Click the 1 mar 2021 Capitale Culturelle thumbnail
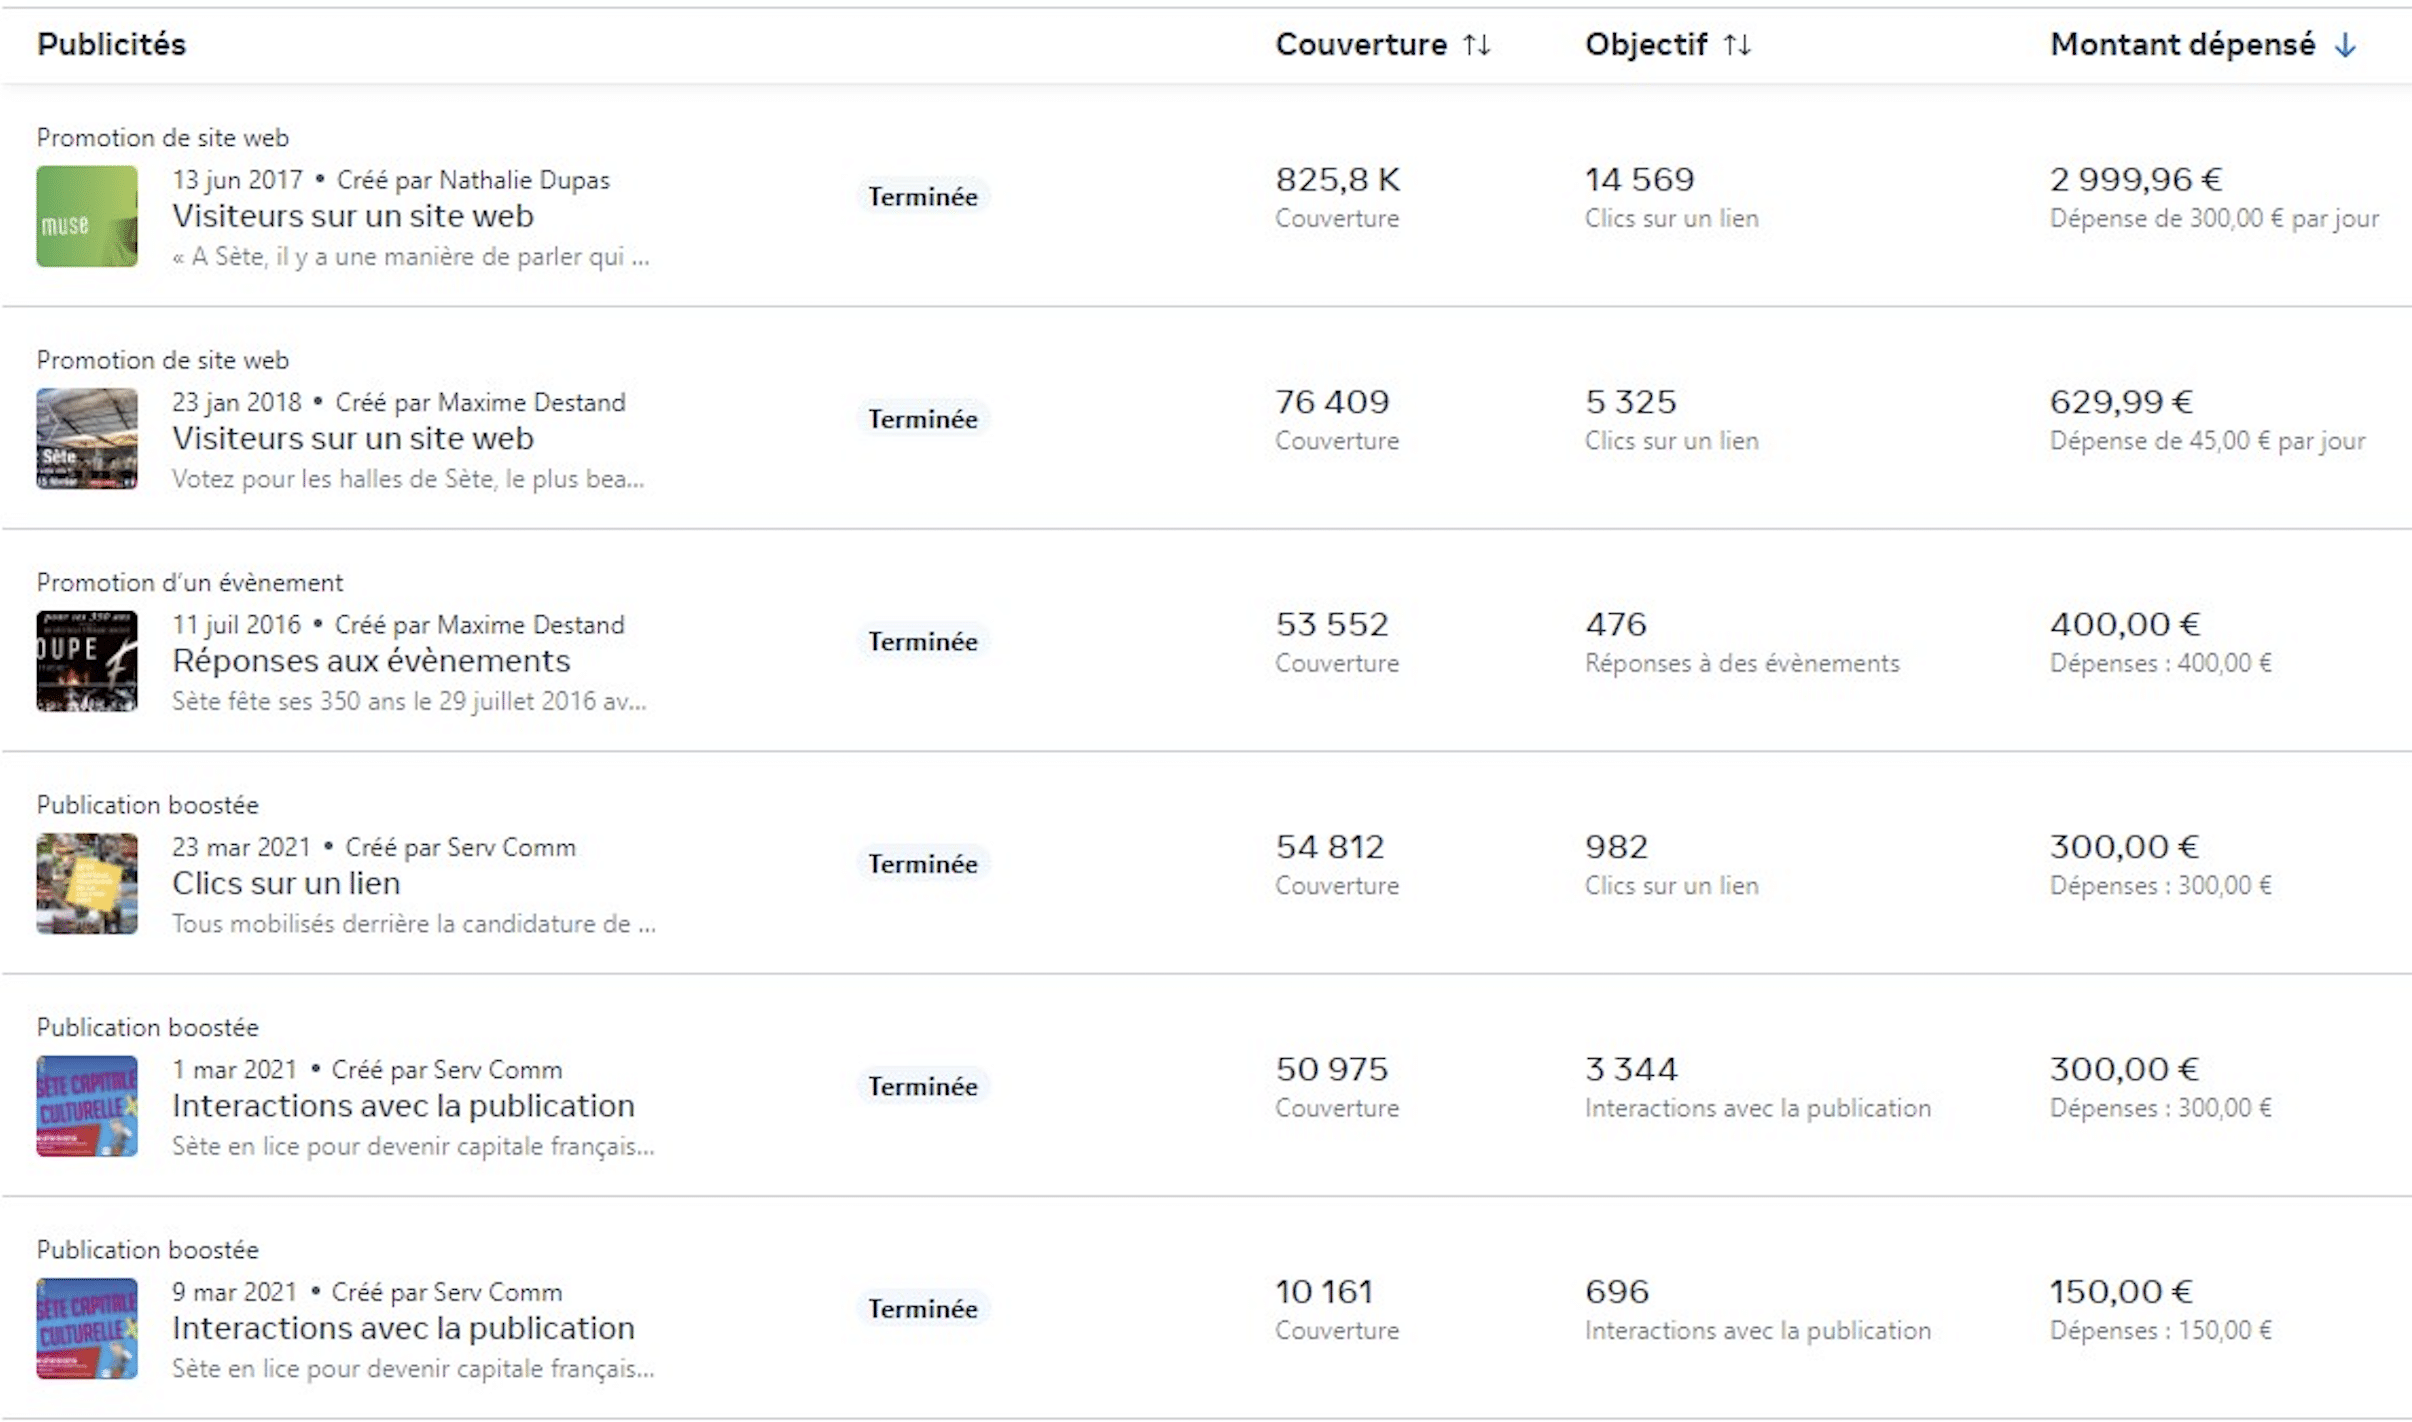 pyautogui.click(x=87, y=1106)
